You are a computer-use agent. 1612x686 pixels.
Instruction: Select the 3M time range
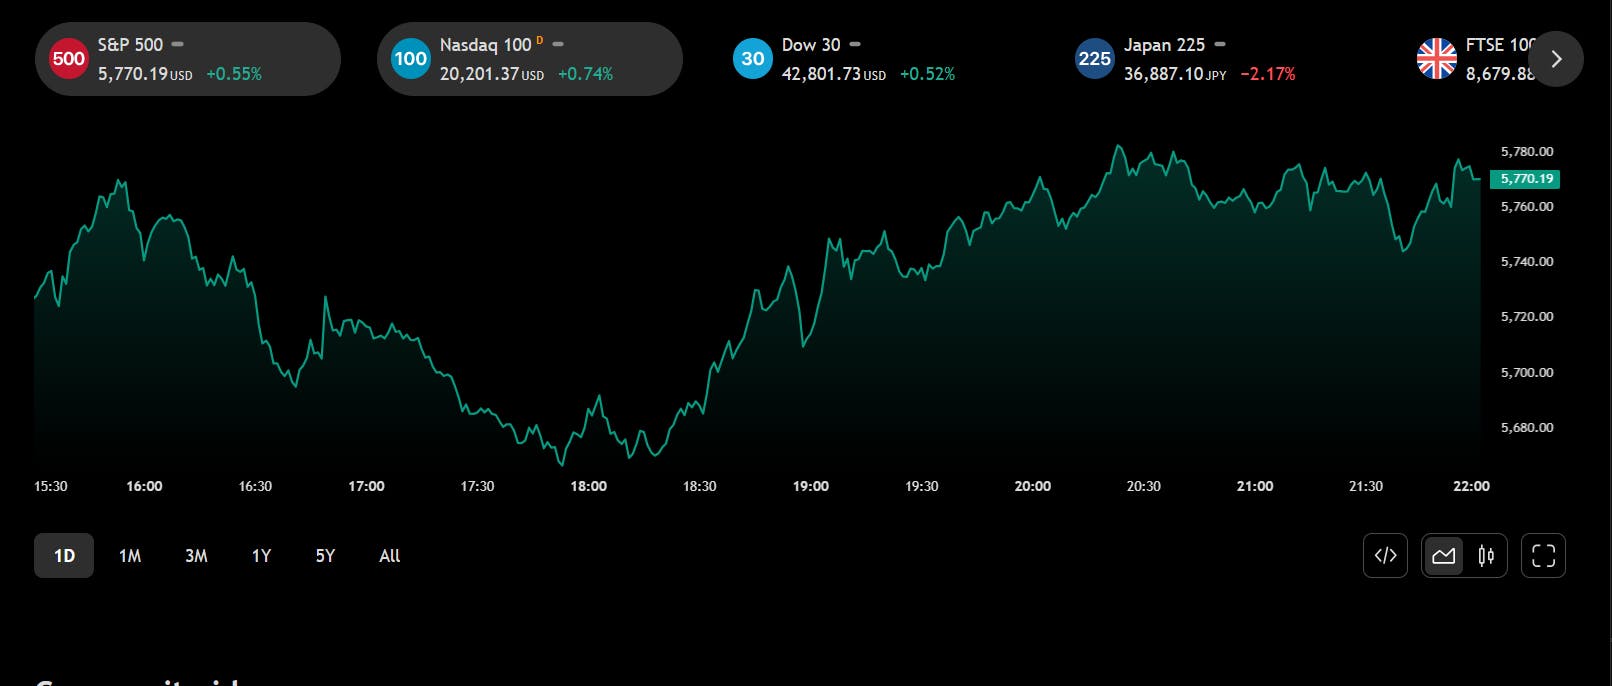click(196, 556)
